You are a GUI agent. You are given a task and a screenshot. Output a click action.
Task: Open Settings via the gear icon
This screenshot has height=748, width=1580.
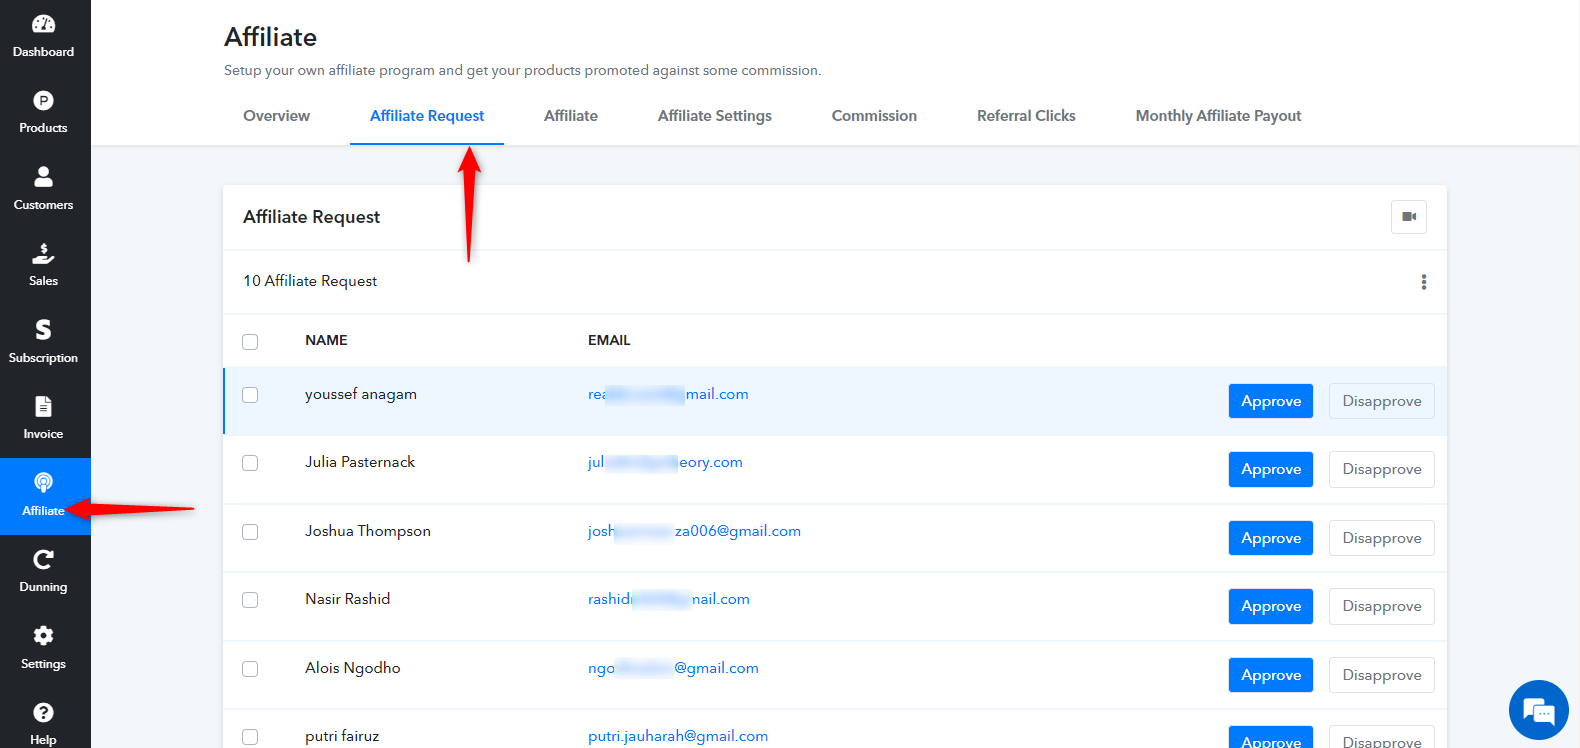point(43,636)
